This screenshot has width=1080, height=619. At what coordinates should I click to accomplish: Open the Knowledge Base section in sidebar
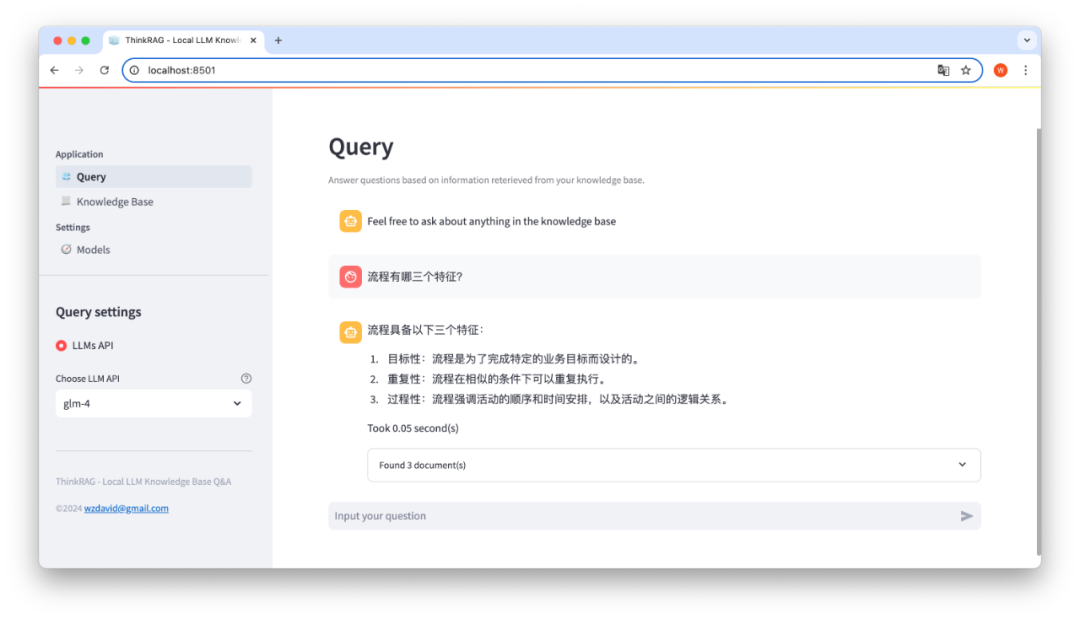click(114, 201)
